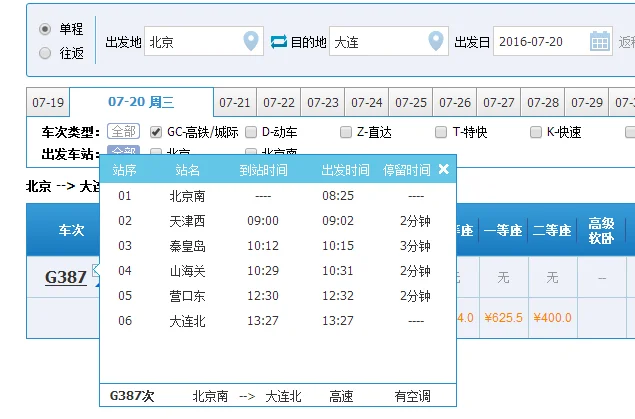Viewport: 635px width, 419px height.
Task: Click the ¥625.5 first class price
Action: pyautogui.click(x=503, y=317)
